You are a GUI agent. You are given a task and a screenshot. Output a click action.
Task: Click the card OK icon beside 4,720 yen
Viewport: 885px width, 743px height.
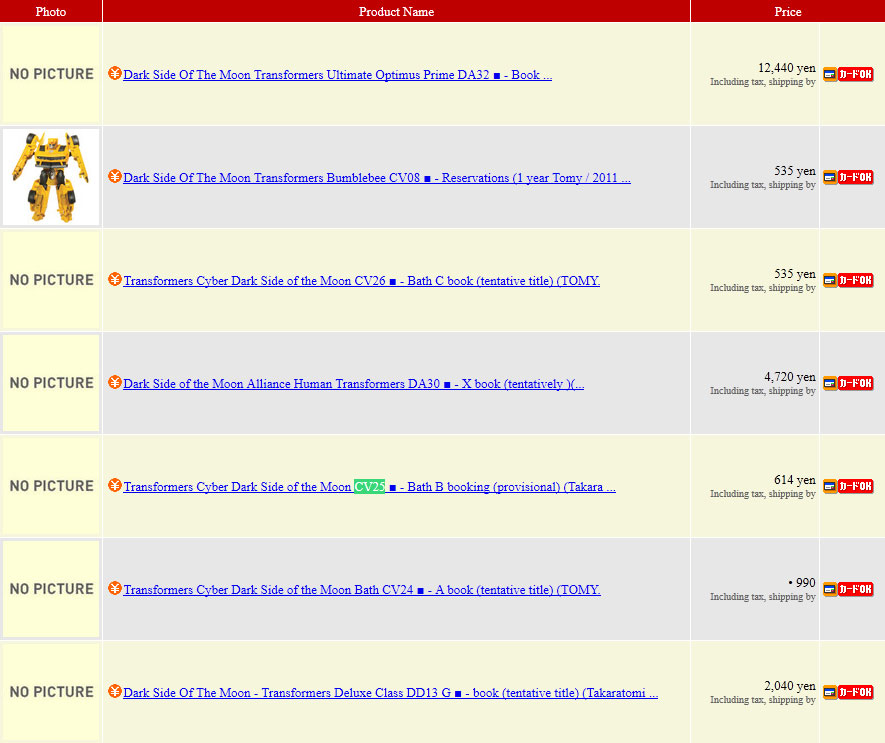(848, 383)
